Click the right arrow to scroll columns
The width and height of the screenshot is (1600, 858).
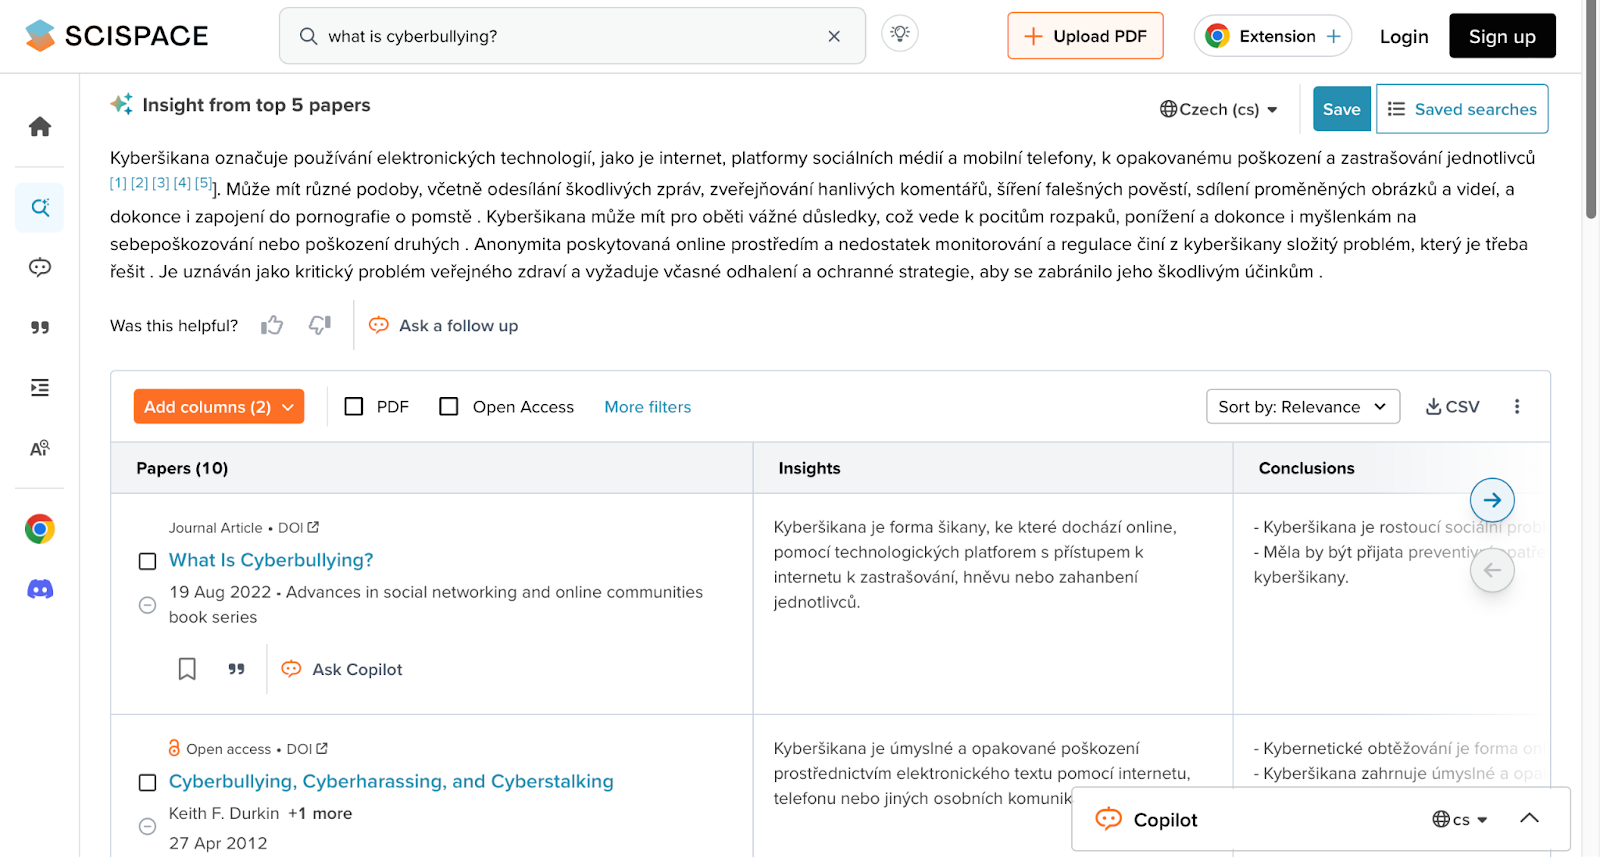click(x=1492, y=500)
